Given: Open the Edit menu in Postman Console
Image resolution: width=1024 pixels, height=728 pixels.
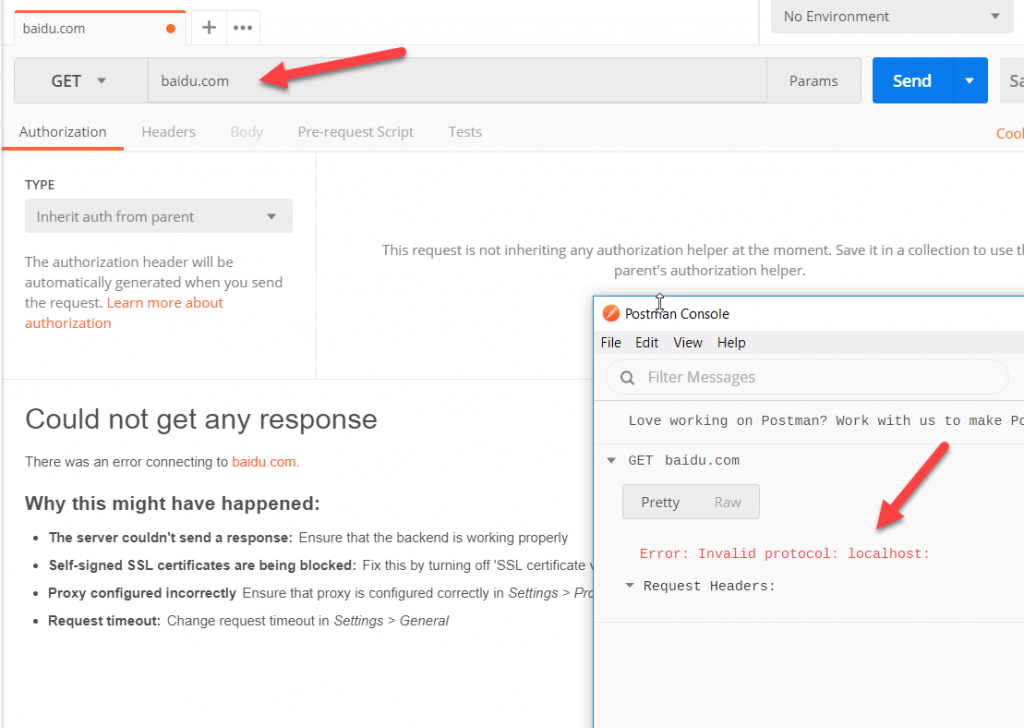Looking at the screenshot, I should 647,343.
